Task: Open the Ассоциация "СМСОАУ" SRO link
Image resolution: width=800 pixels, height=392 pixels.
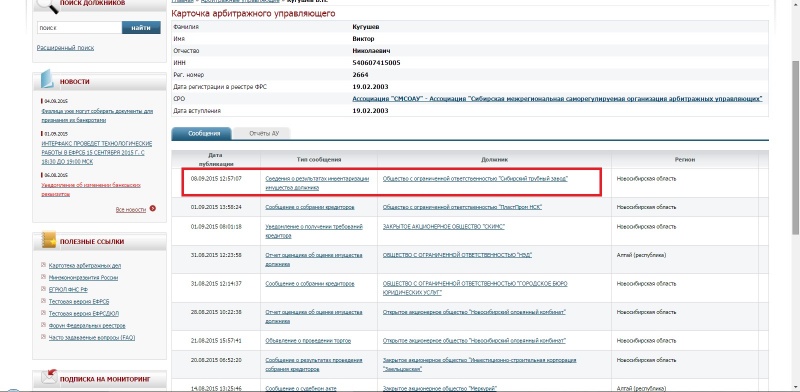Action: [557, 99]
